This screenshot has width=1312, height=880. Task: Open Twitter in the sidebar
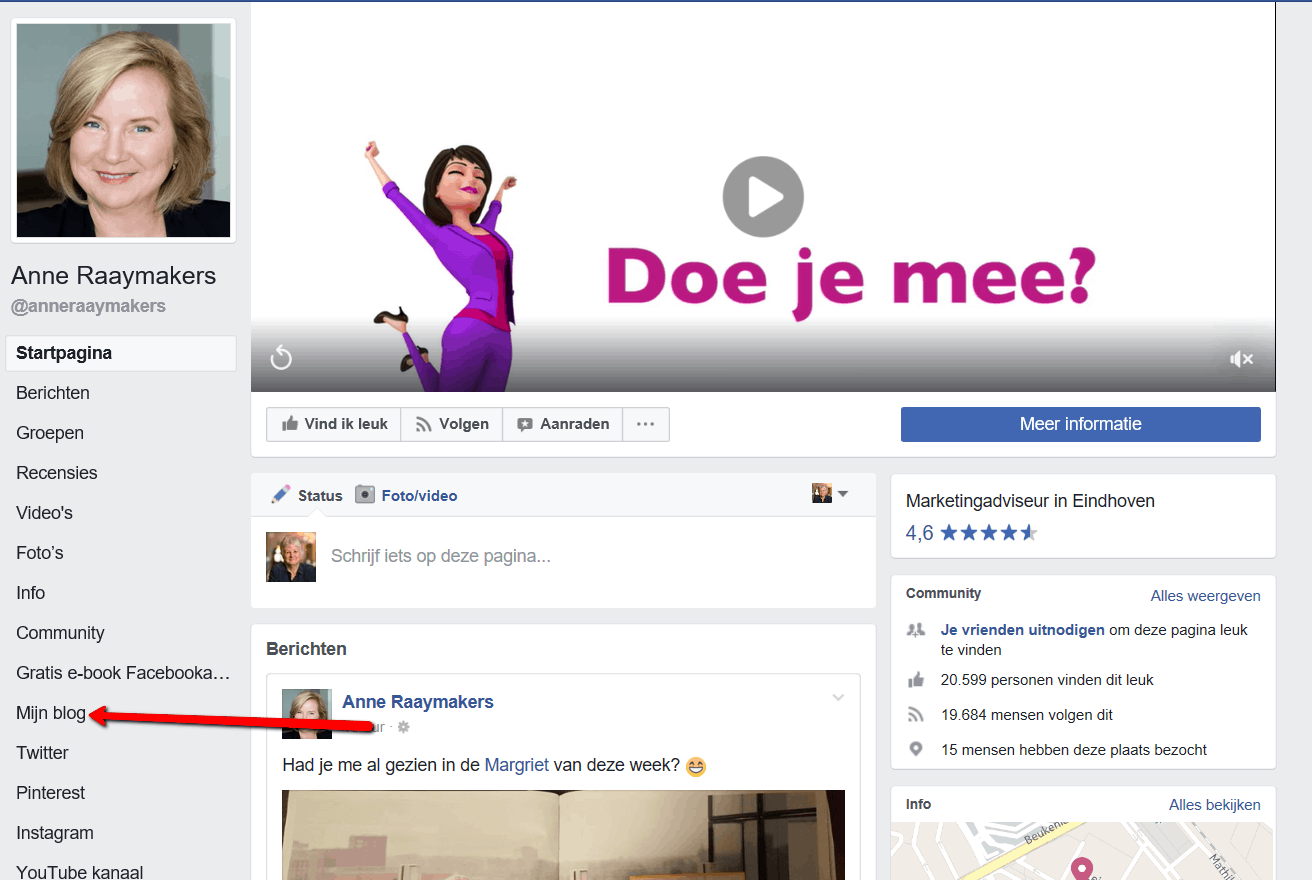42,753
